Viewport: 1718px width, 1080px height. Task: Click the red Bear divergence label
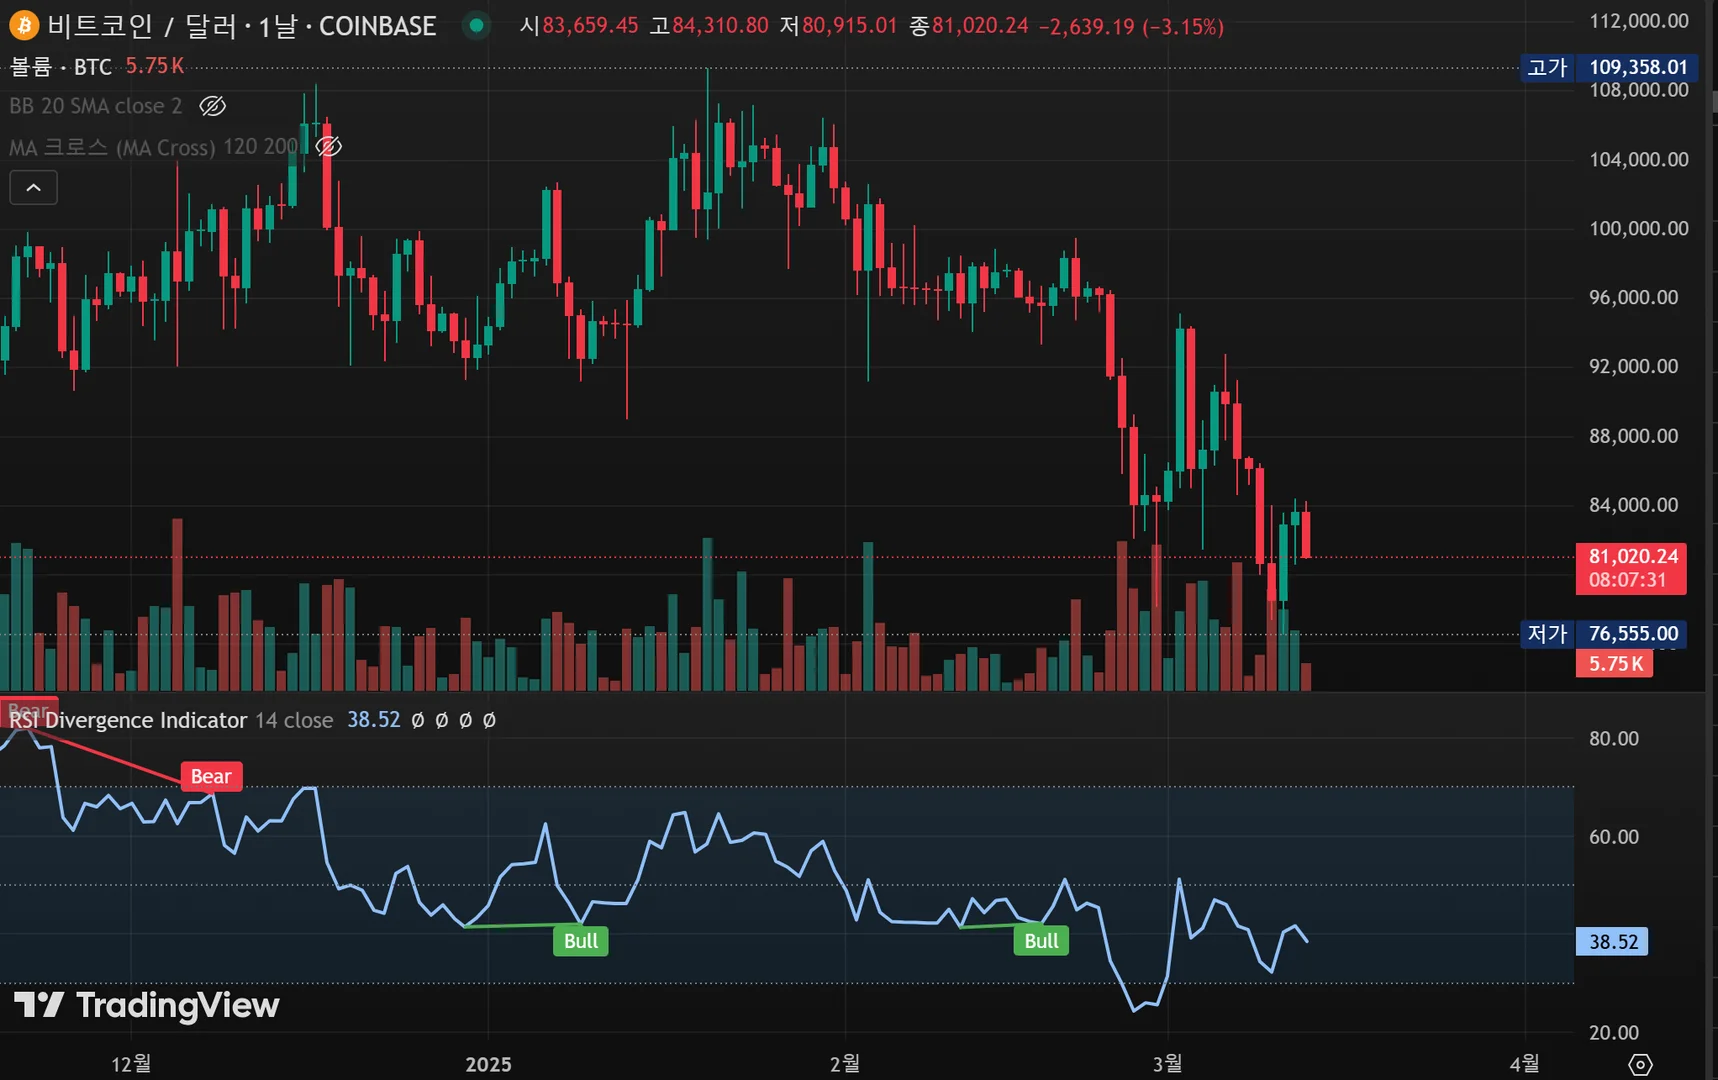pyautogui.click(x=211, y=776)
